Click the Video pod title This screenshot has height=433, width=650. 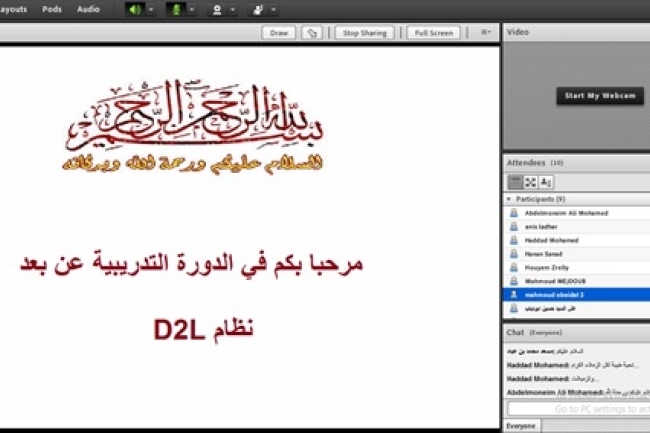(518, 32)
